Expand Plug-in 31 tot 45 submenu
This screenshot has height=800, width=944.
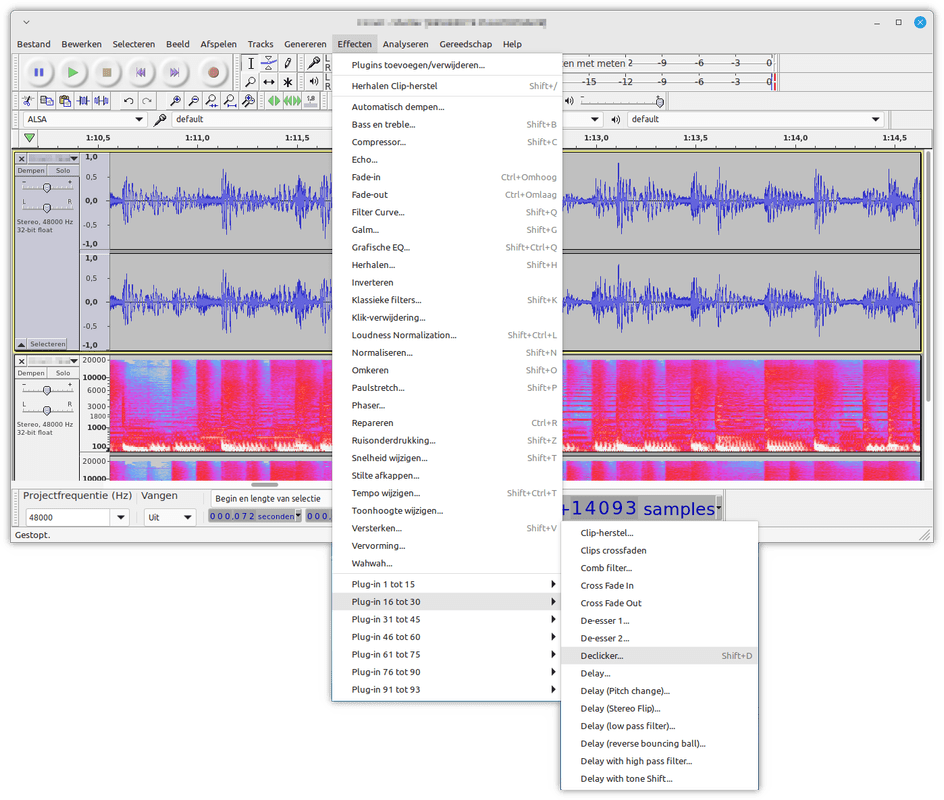point(447,619)
